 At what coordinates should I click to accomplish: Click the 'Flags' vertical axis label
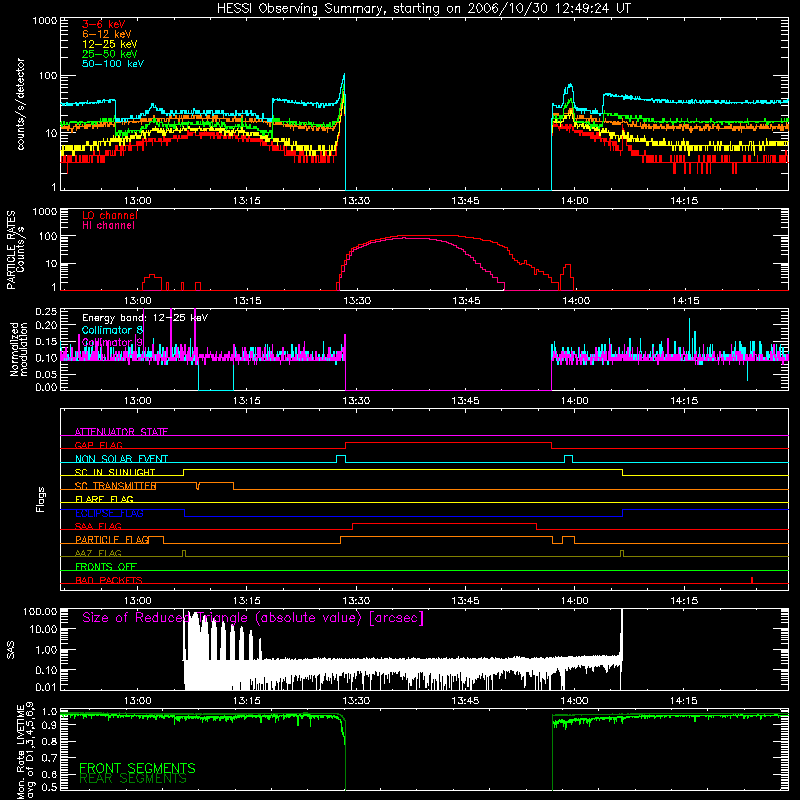point(41,499)
